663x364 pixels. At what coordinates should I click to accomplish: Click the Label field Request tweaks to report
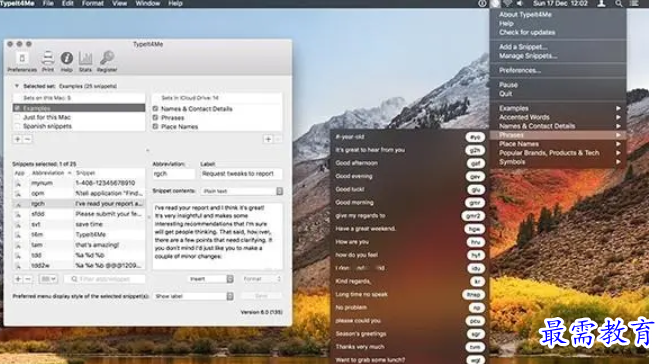(241, 174)
